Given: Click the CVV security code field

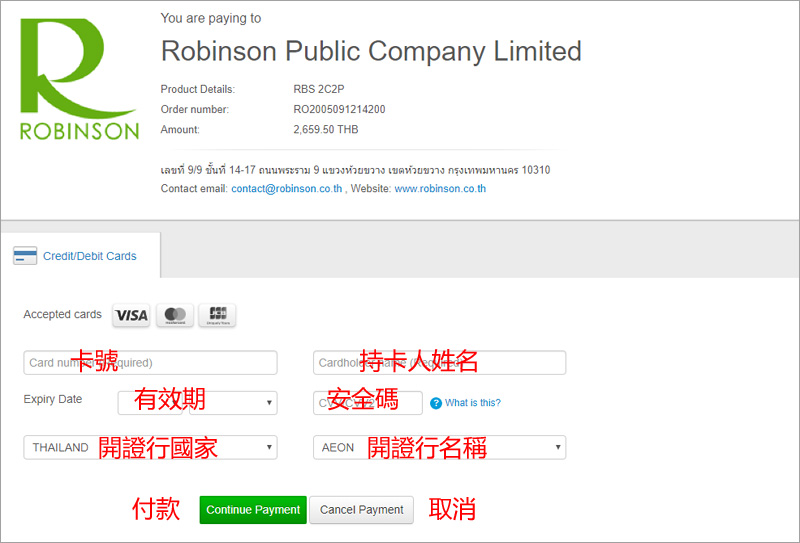Looking at the screenshot, I should pos(367,403).
